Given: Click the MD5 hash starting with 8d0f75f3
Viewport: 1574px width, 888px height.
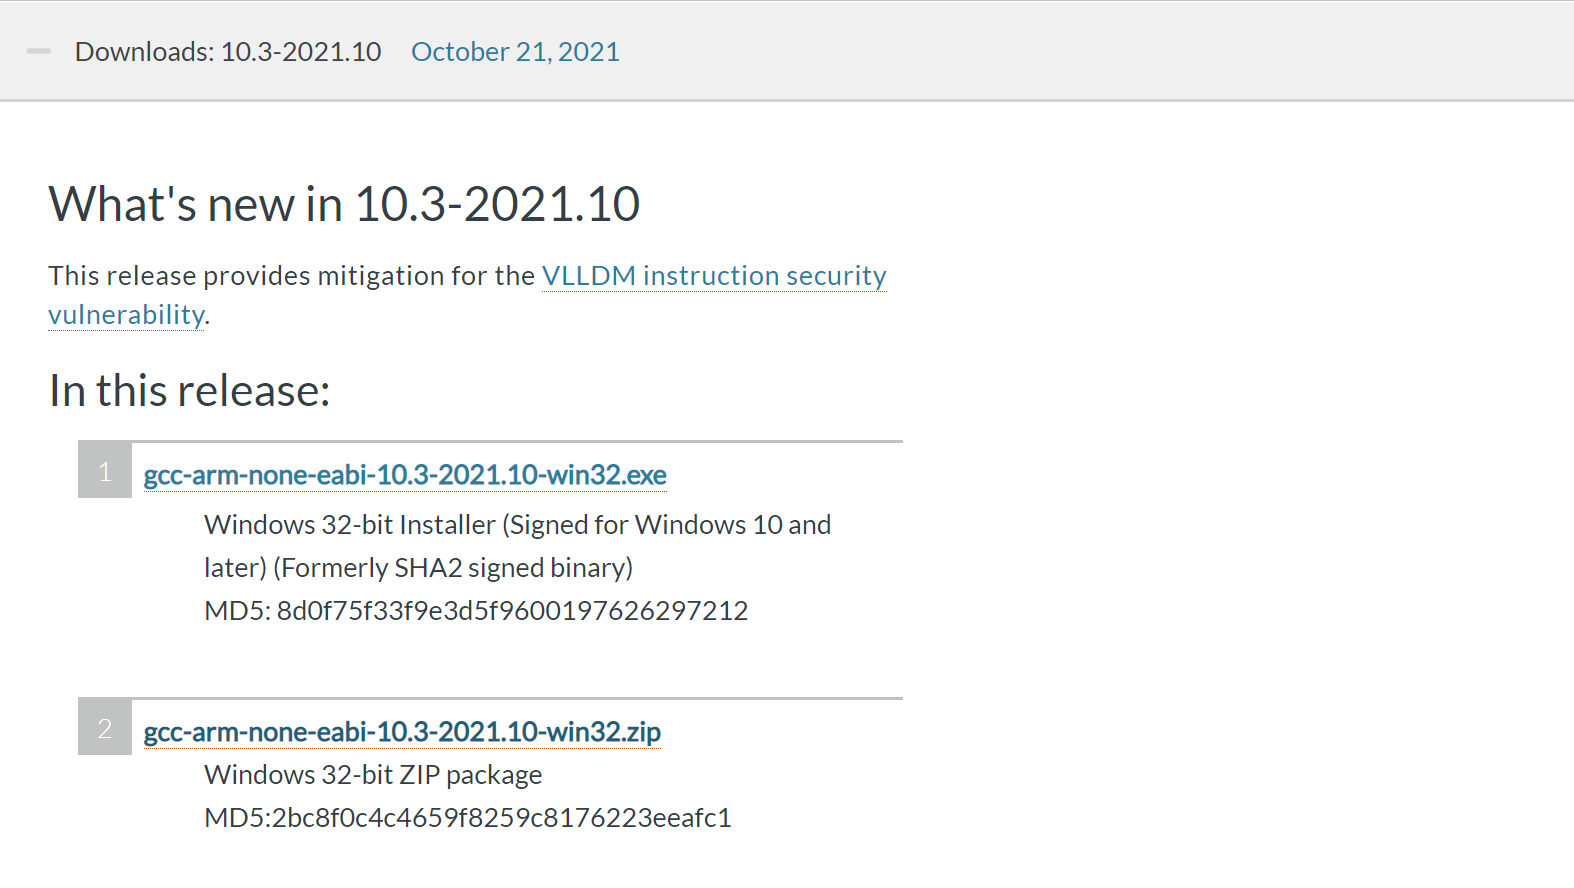Looking at the screenshot, I should pyautogui.click(x=512, y=611).
